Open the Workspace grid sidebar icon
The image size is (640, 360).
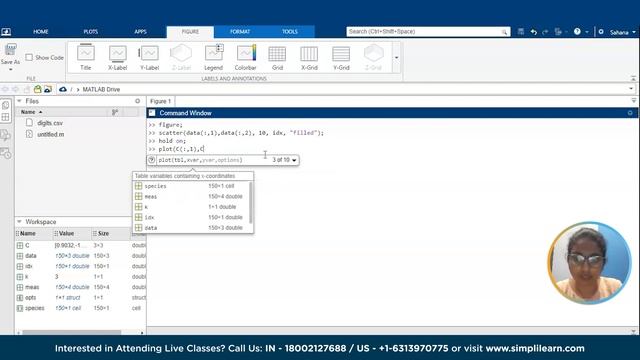tap(6, 118)
